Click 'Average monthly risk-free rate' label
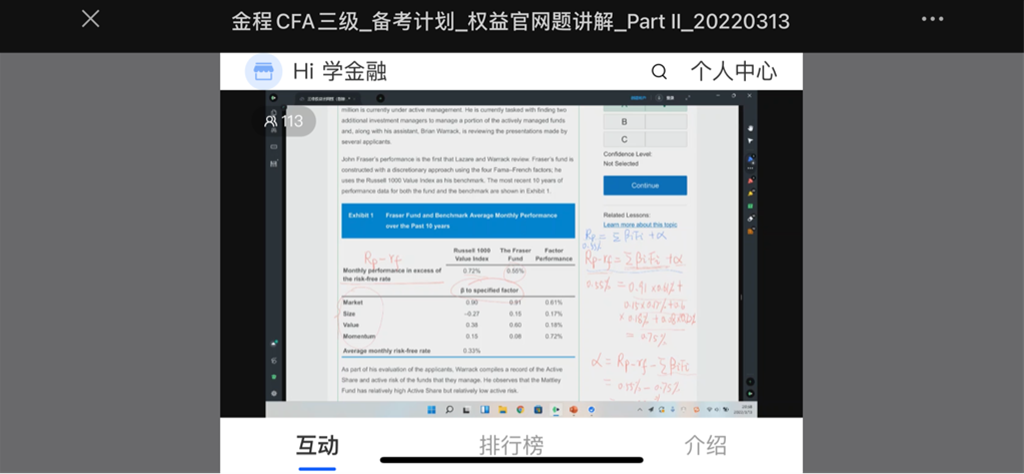The width and height of the screenshot is (1024, 474). tap(387, 351)
